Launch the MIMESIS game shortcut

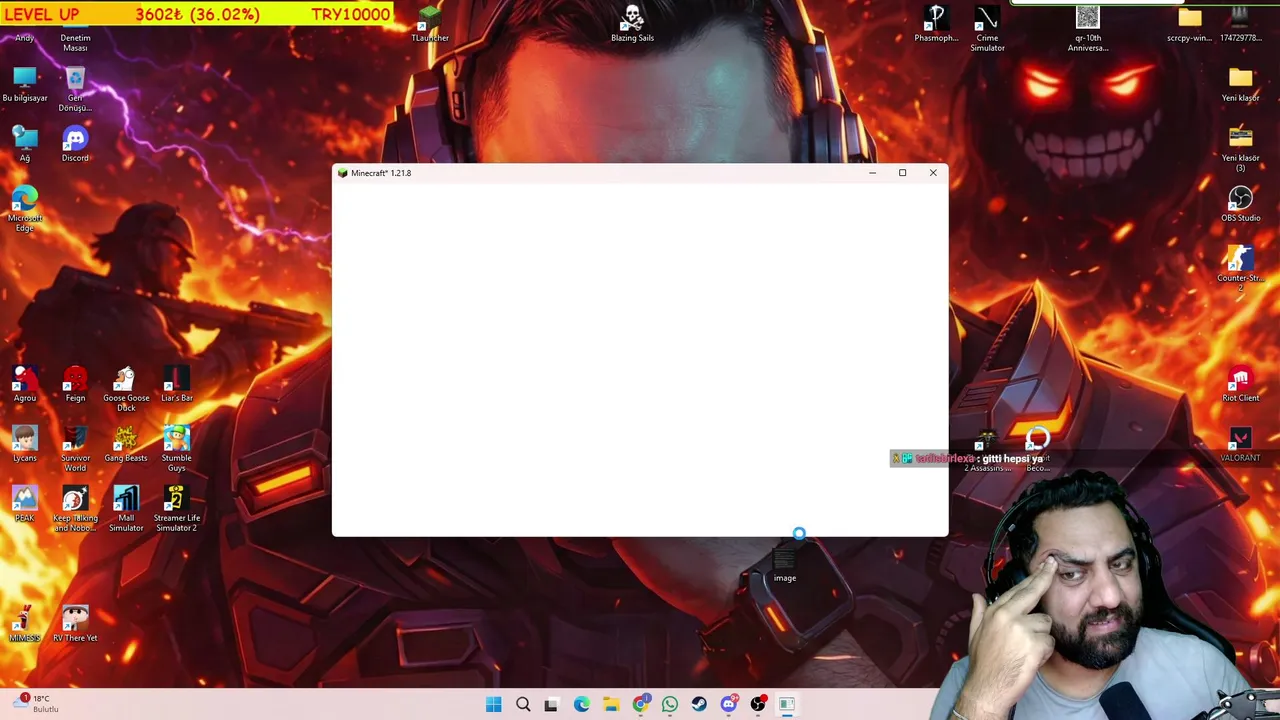tap(25, 624)
